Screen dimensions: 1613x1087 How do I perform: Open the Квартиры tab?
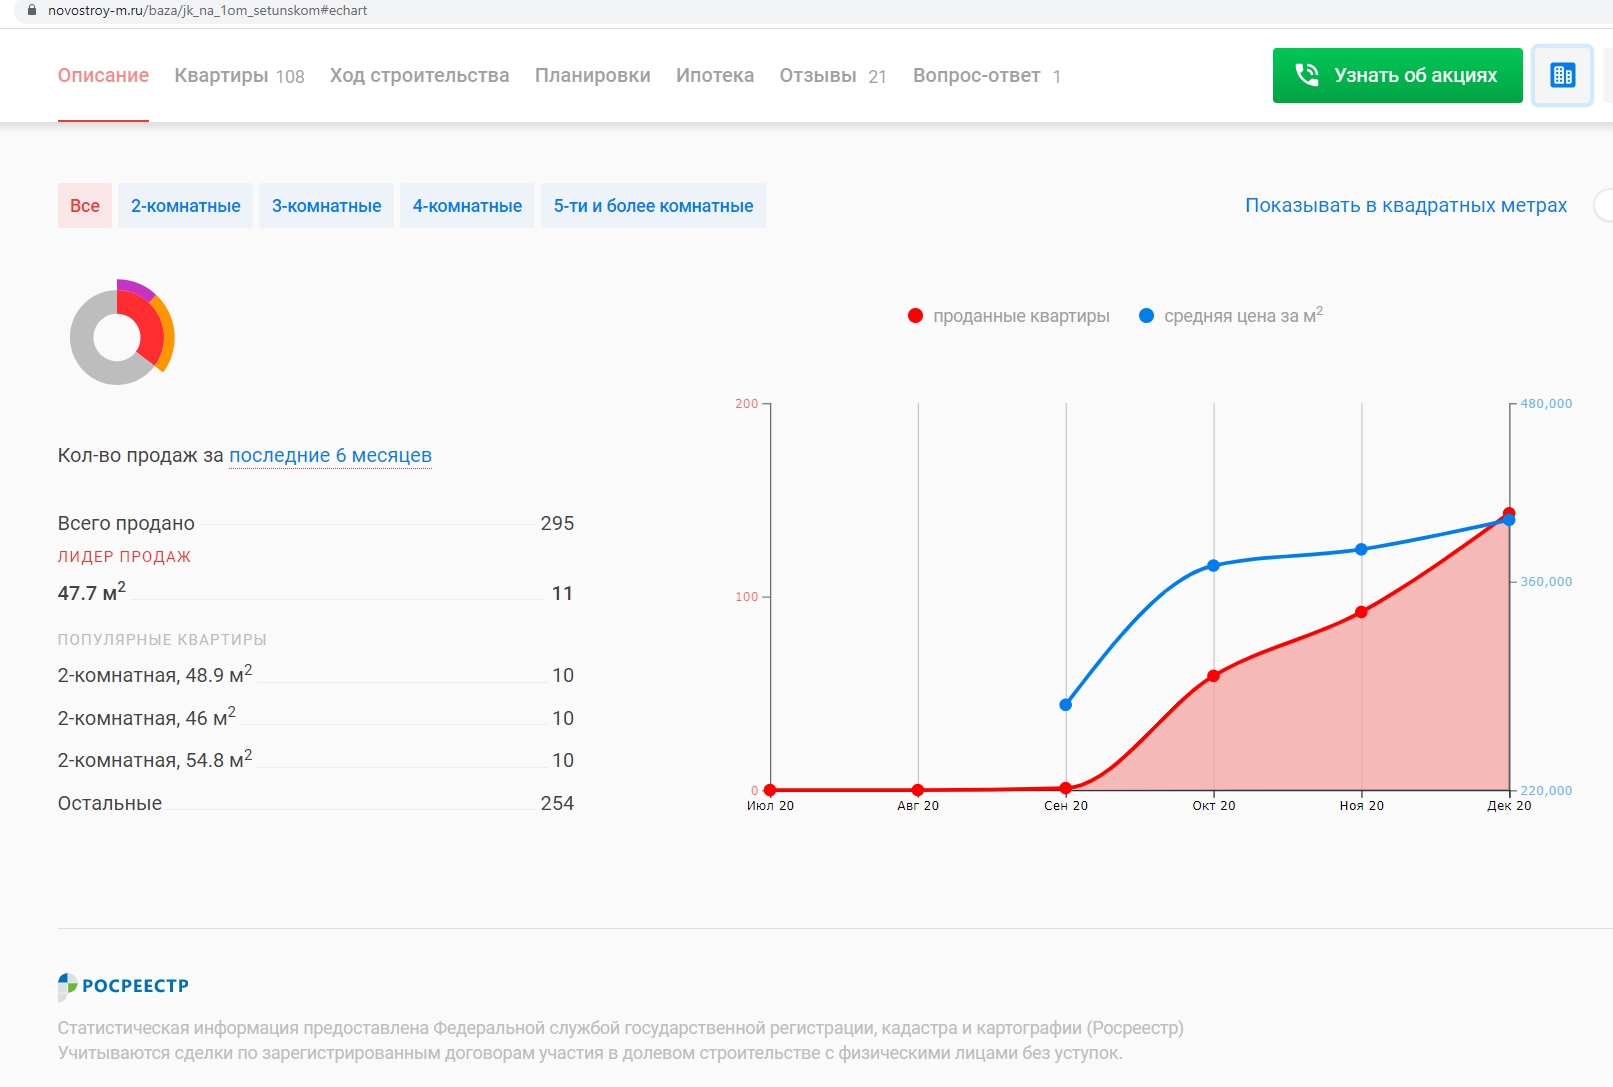[x=239, y=76]
